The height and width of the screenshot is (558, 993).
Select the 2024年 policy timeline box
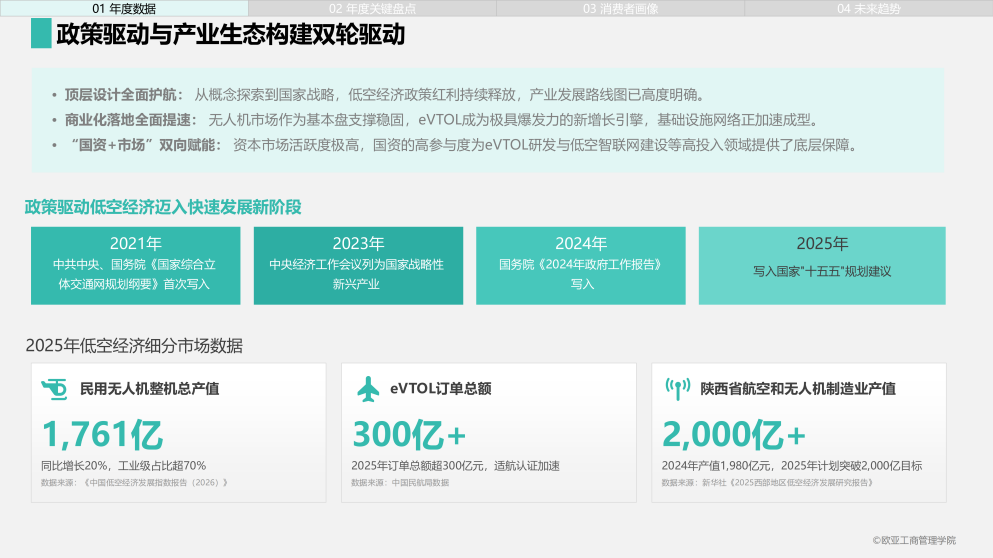pos(581,266)
